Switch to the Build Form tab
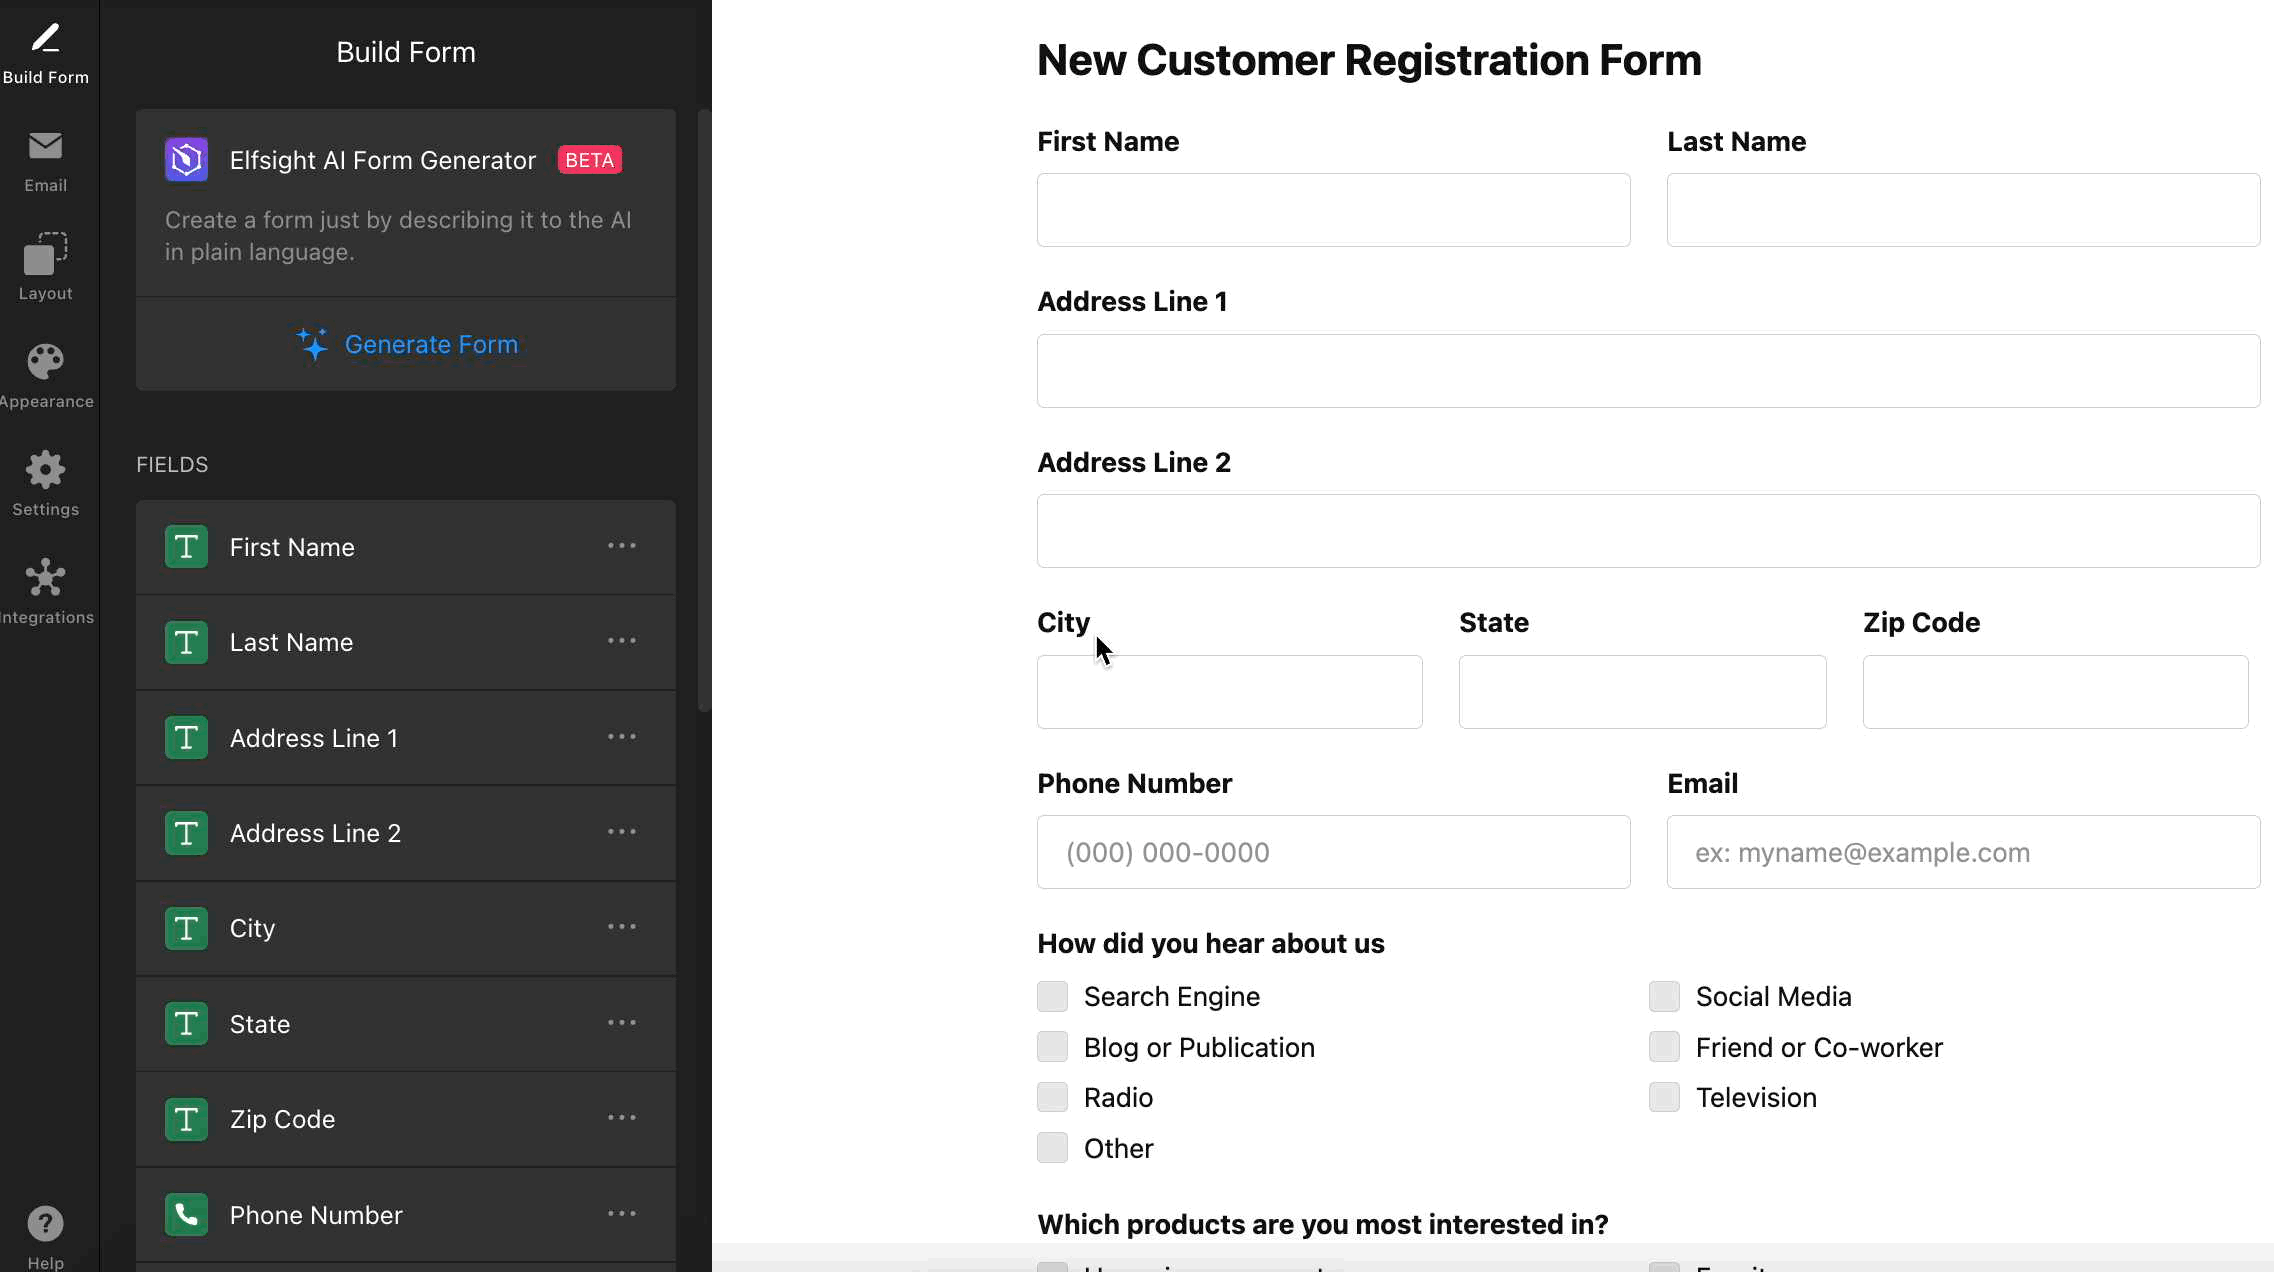The width and height of the screenshot is (2274, 1272). tap(45, 52)
